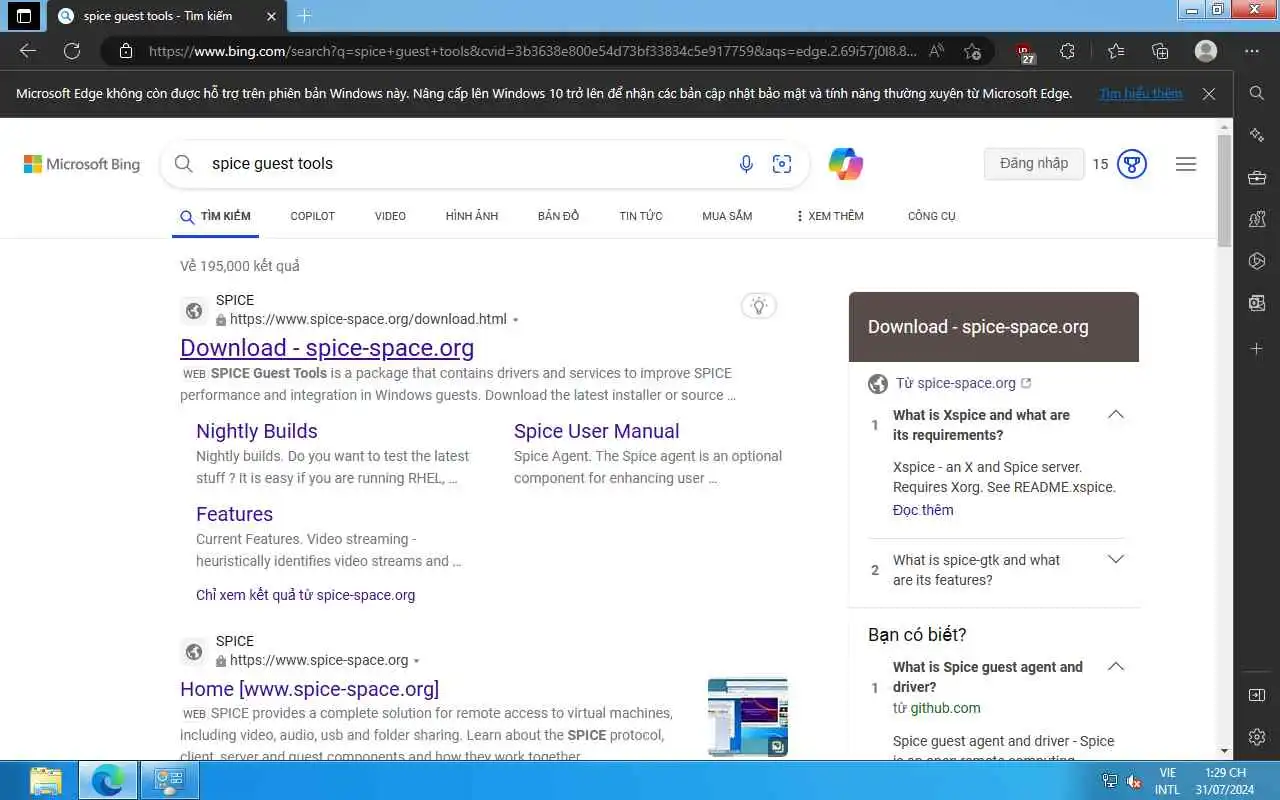
Task: Dismiss the Edge unsupported notification bar
Action: (1209, 94)
